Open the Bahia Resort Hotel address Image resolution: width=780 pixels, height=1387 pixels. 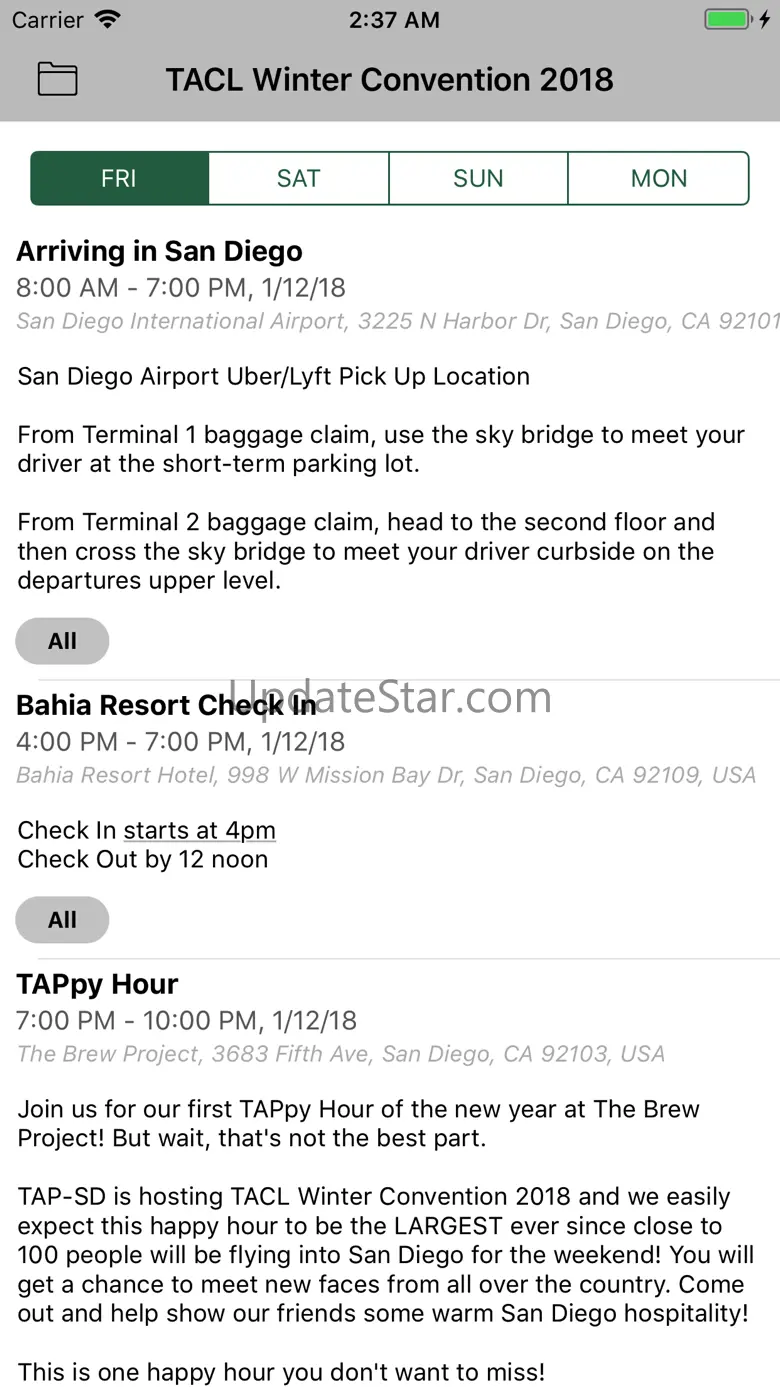click(x=386, y=775)
